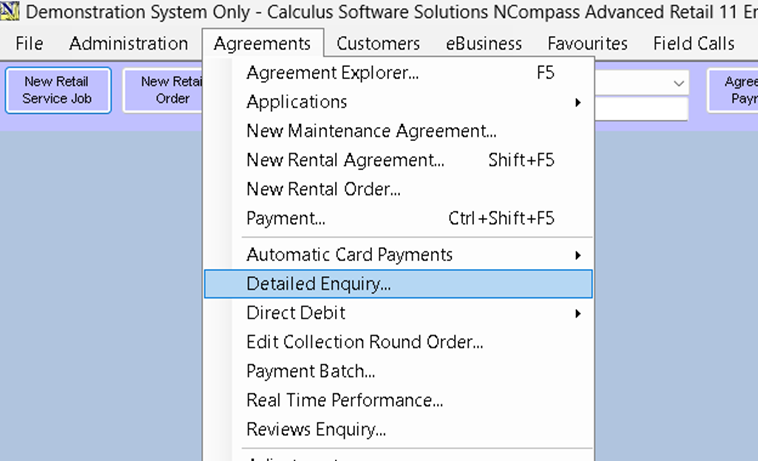This screenshot has height=461, width=758.
Task: Open the Customers menu
Action: pyautogui.click(x=378, y=44)
